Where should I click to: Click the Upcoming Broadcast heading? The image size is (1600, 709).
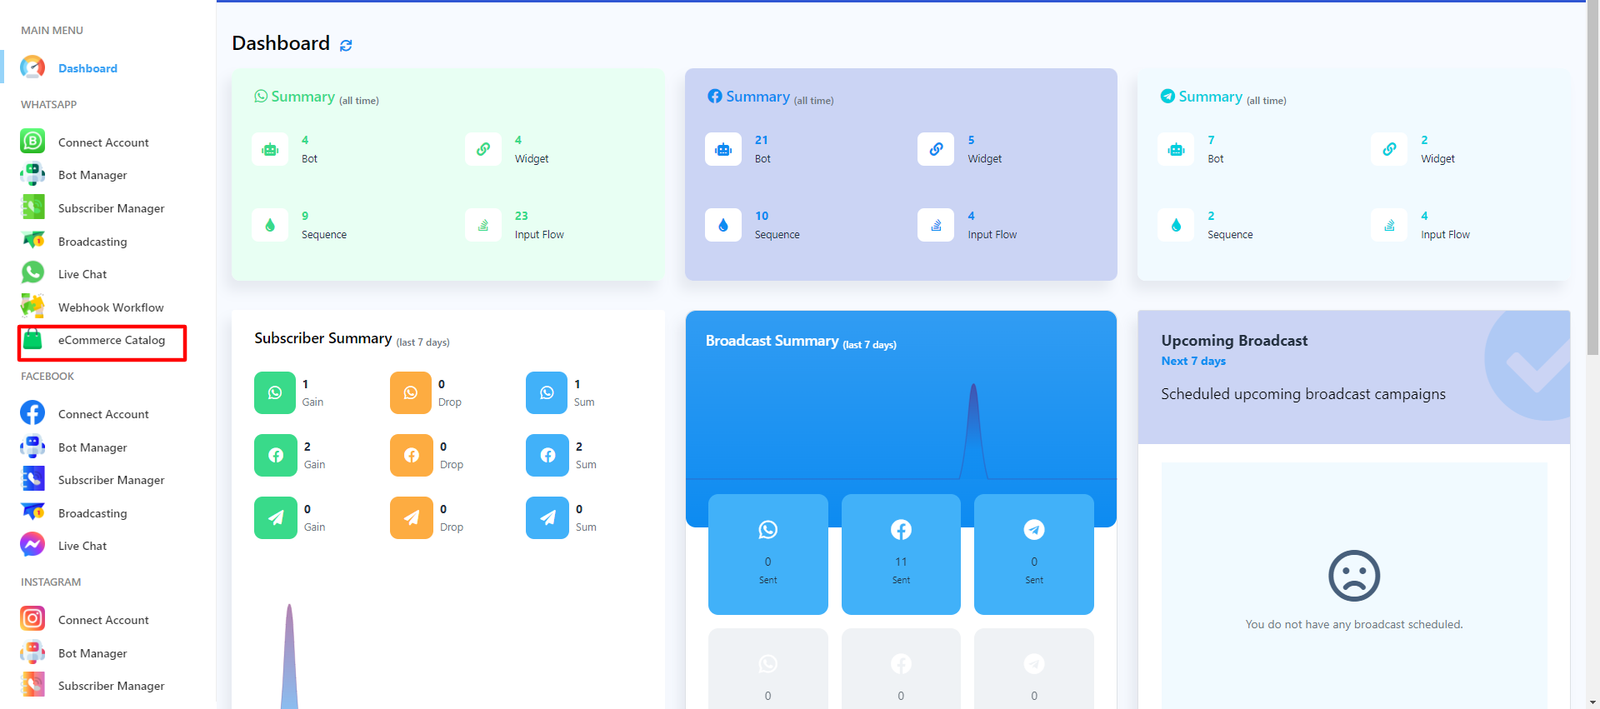tap(1234, 341)
